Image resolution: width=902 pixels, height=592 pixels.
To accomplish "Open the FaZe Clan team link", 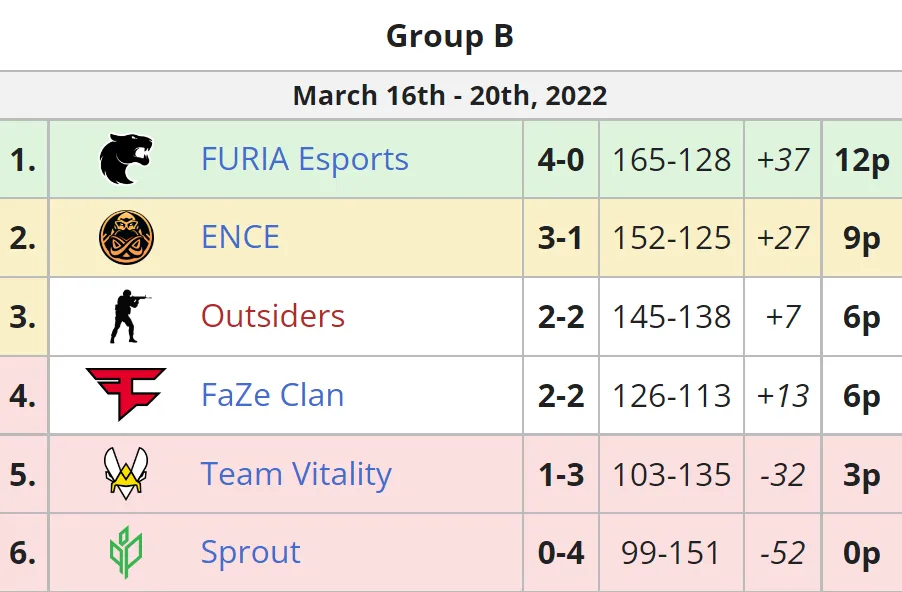I will 273,395.
